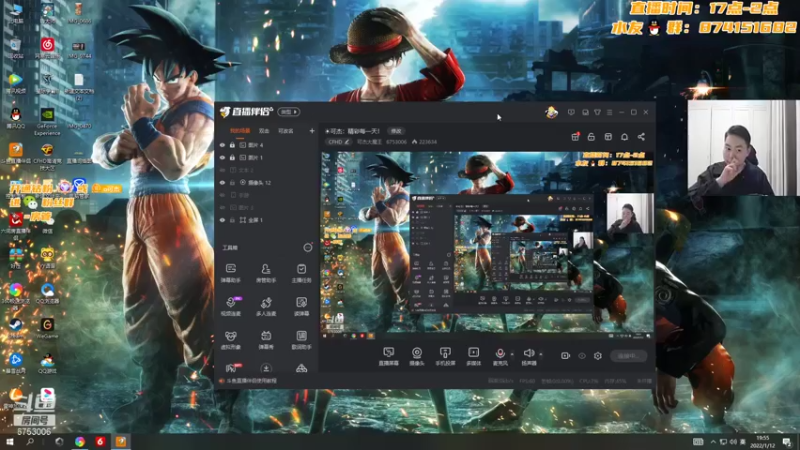Toggle visibility of 图片 1 layer

pyautogui.click(x=222, y=158)
